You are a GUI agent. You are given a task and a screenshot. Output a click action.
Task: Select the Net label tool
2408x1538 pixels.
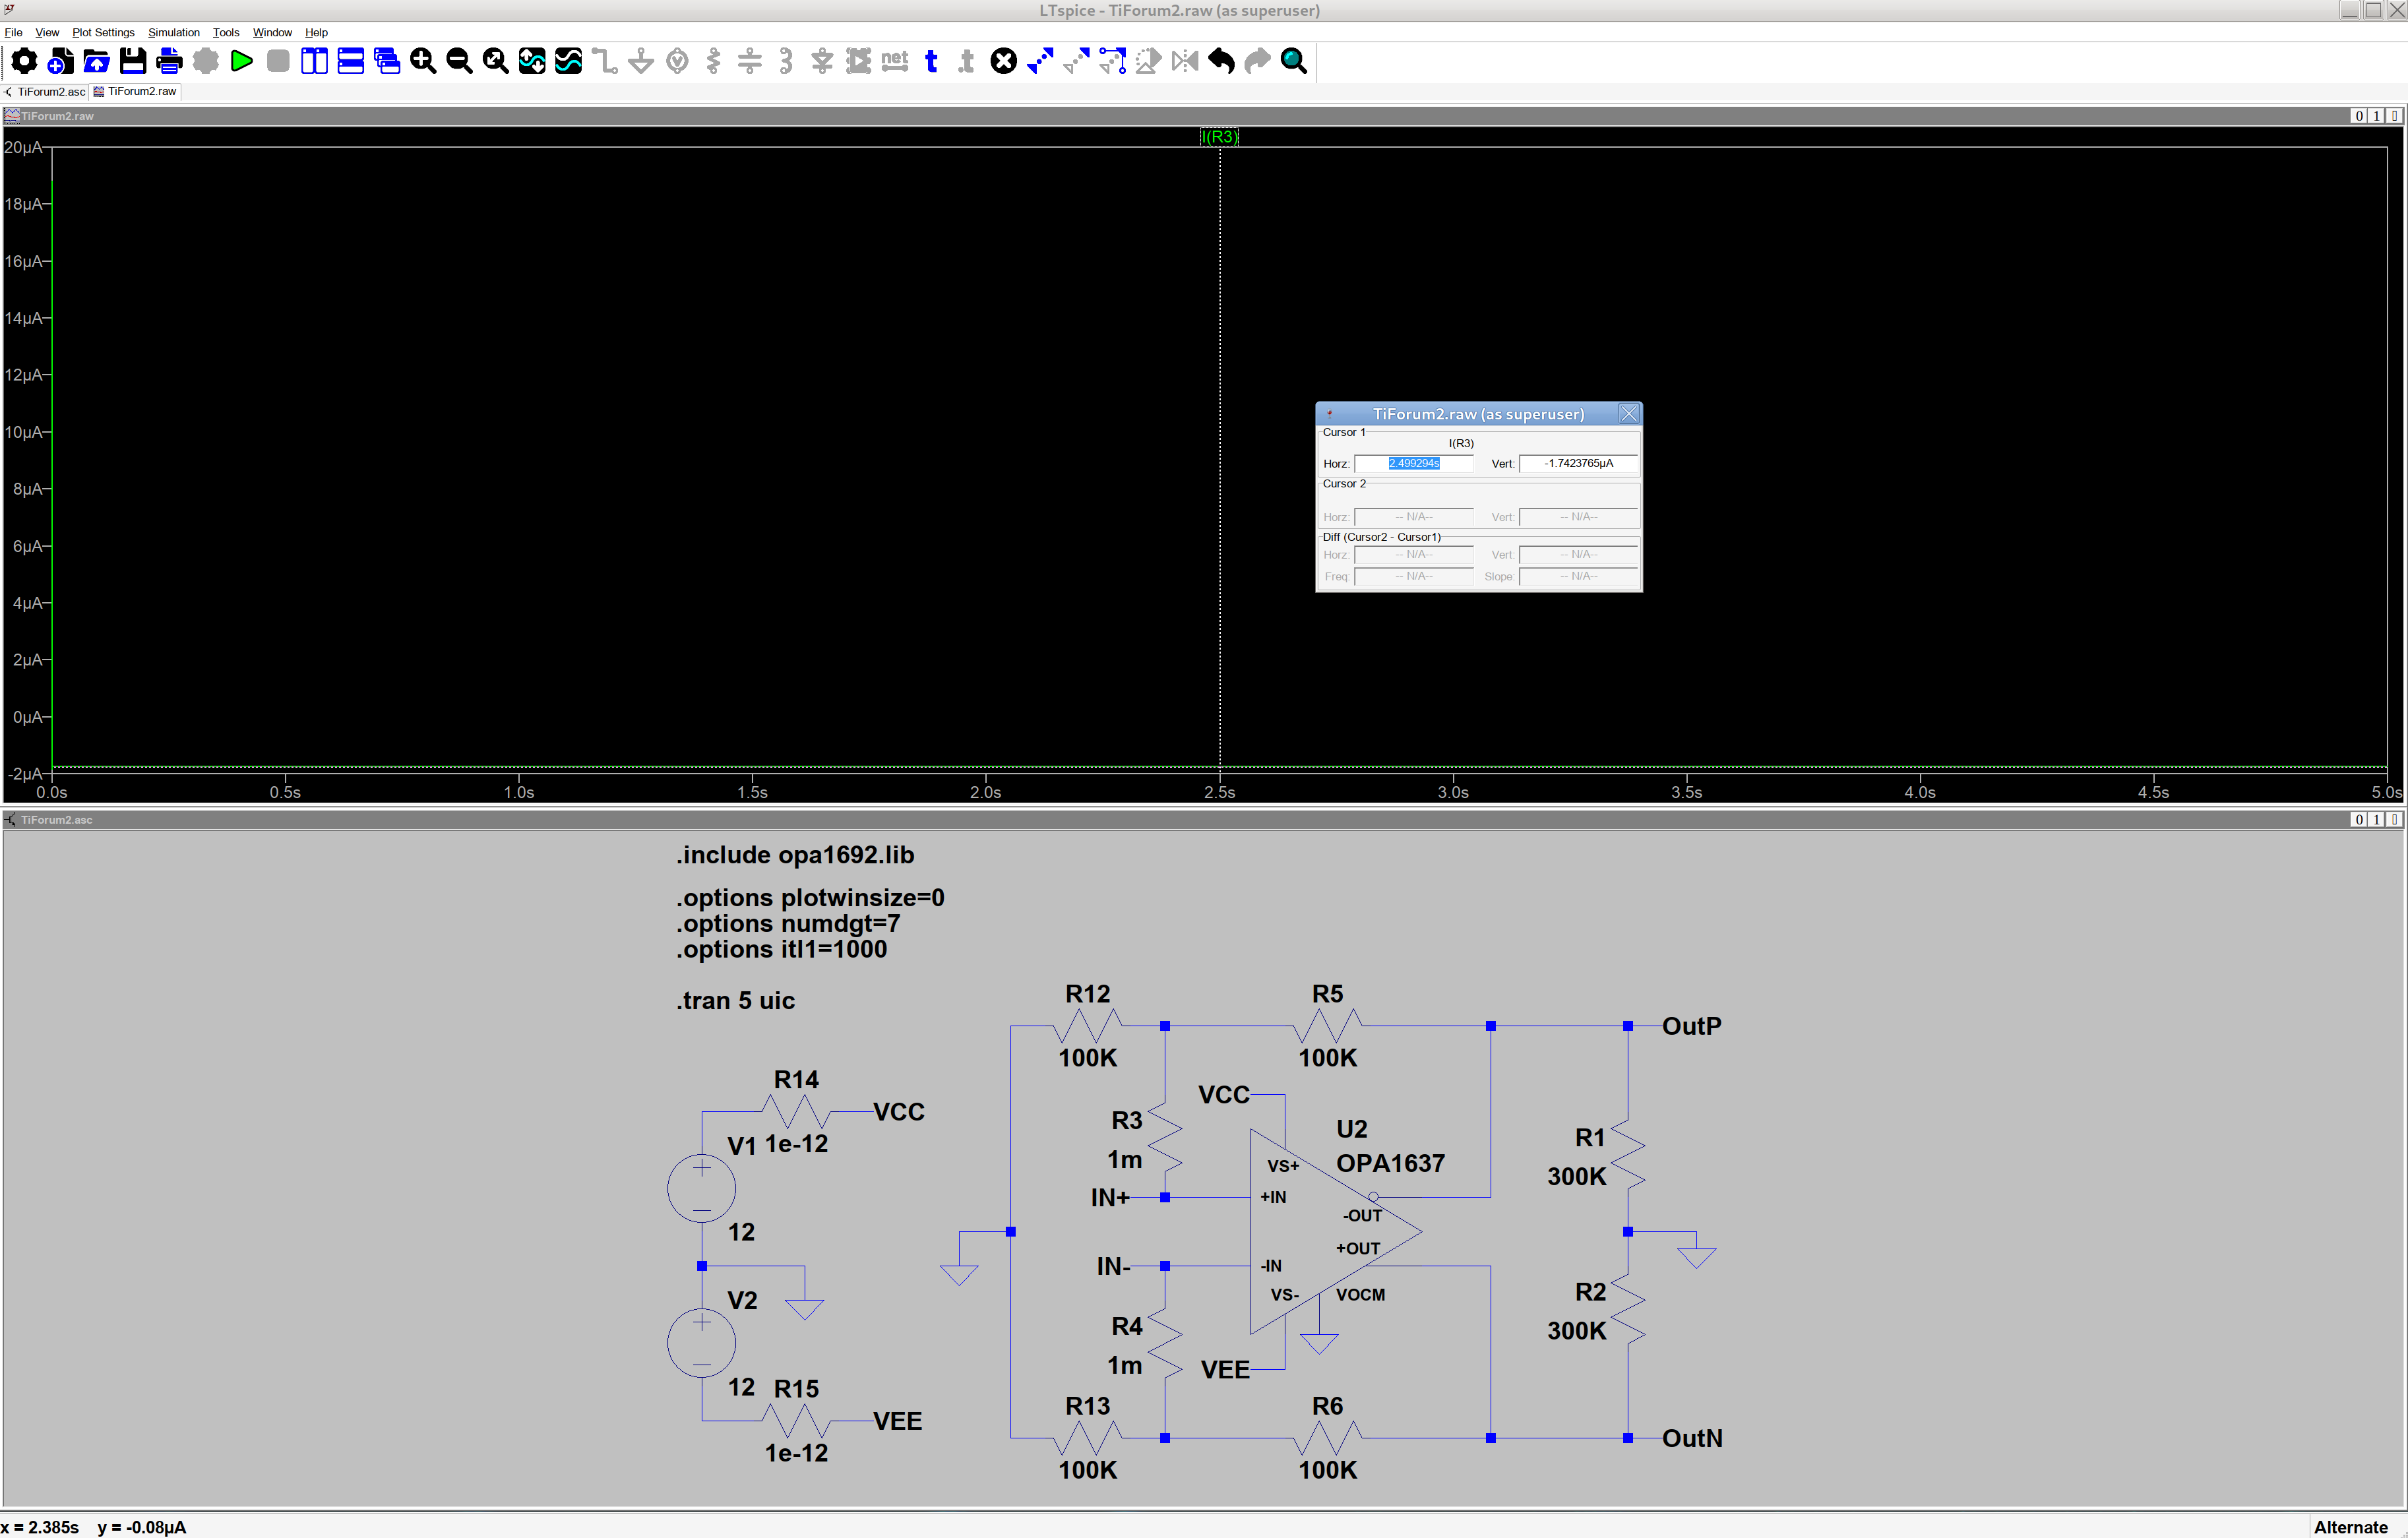point(895,61)
